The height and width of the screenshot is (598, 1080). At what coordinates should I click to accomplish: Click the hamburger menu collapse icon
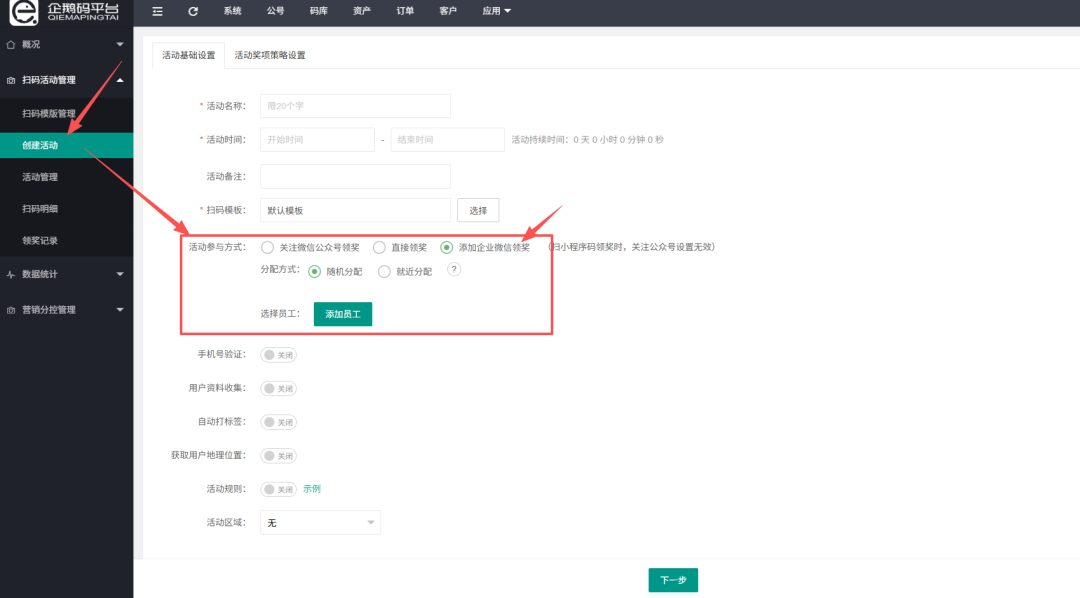pos(157,11)
